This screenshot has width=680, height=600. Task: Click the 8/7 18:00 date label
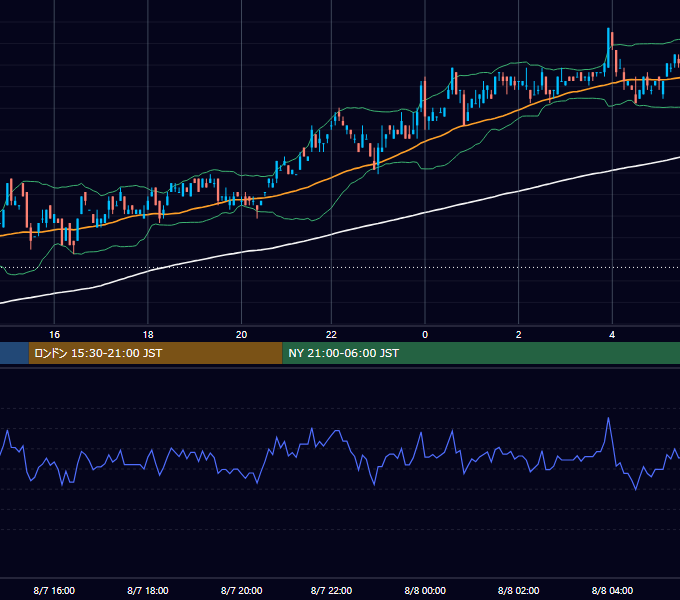pos(148,590)
